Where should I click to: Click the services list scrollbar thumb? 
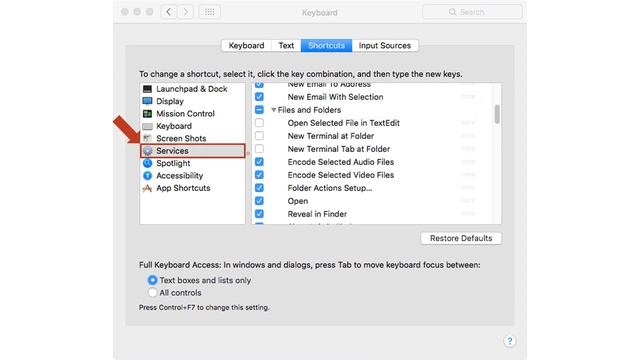point(497,114)
